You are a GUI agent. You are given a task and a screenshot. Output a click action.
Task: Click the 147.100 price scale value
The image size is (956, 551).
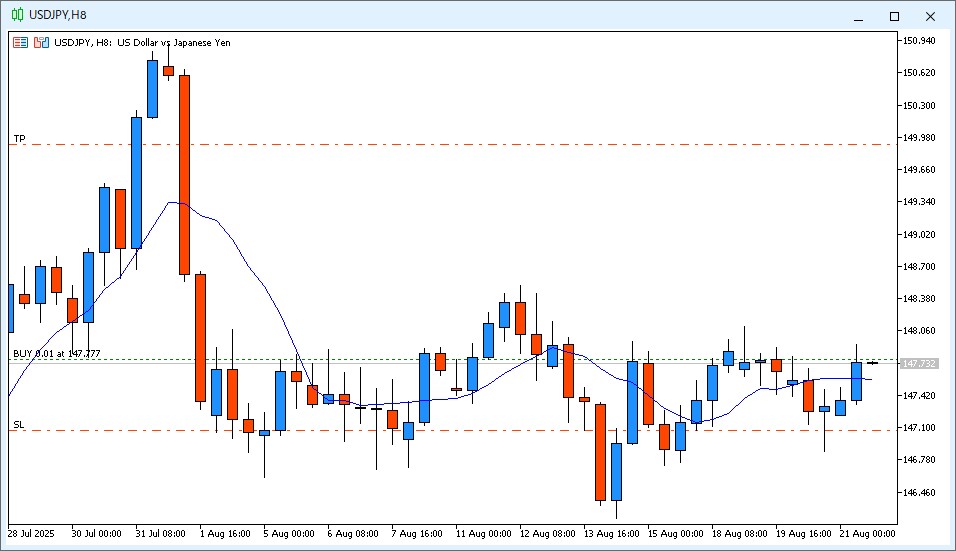coord(919,428)
